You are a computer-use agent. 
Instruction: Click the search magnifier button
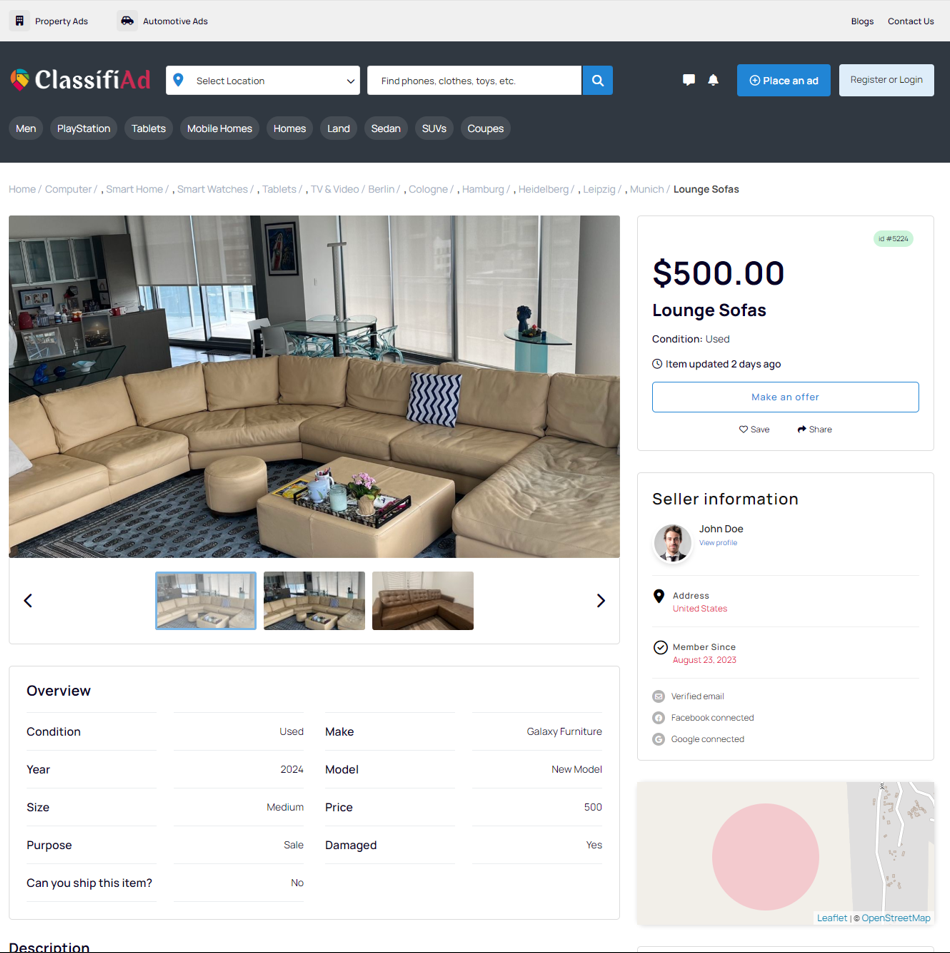(597, 80)
